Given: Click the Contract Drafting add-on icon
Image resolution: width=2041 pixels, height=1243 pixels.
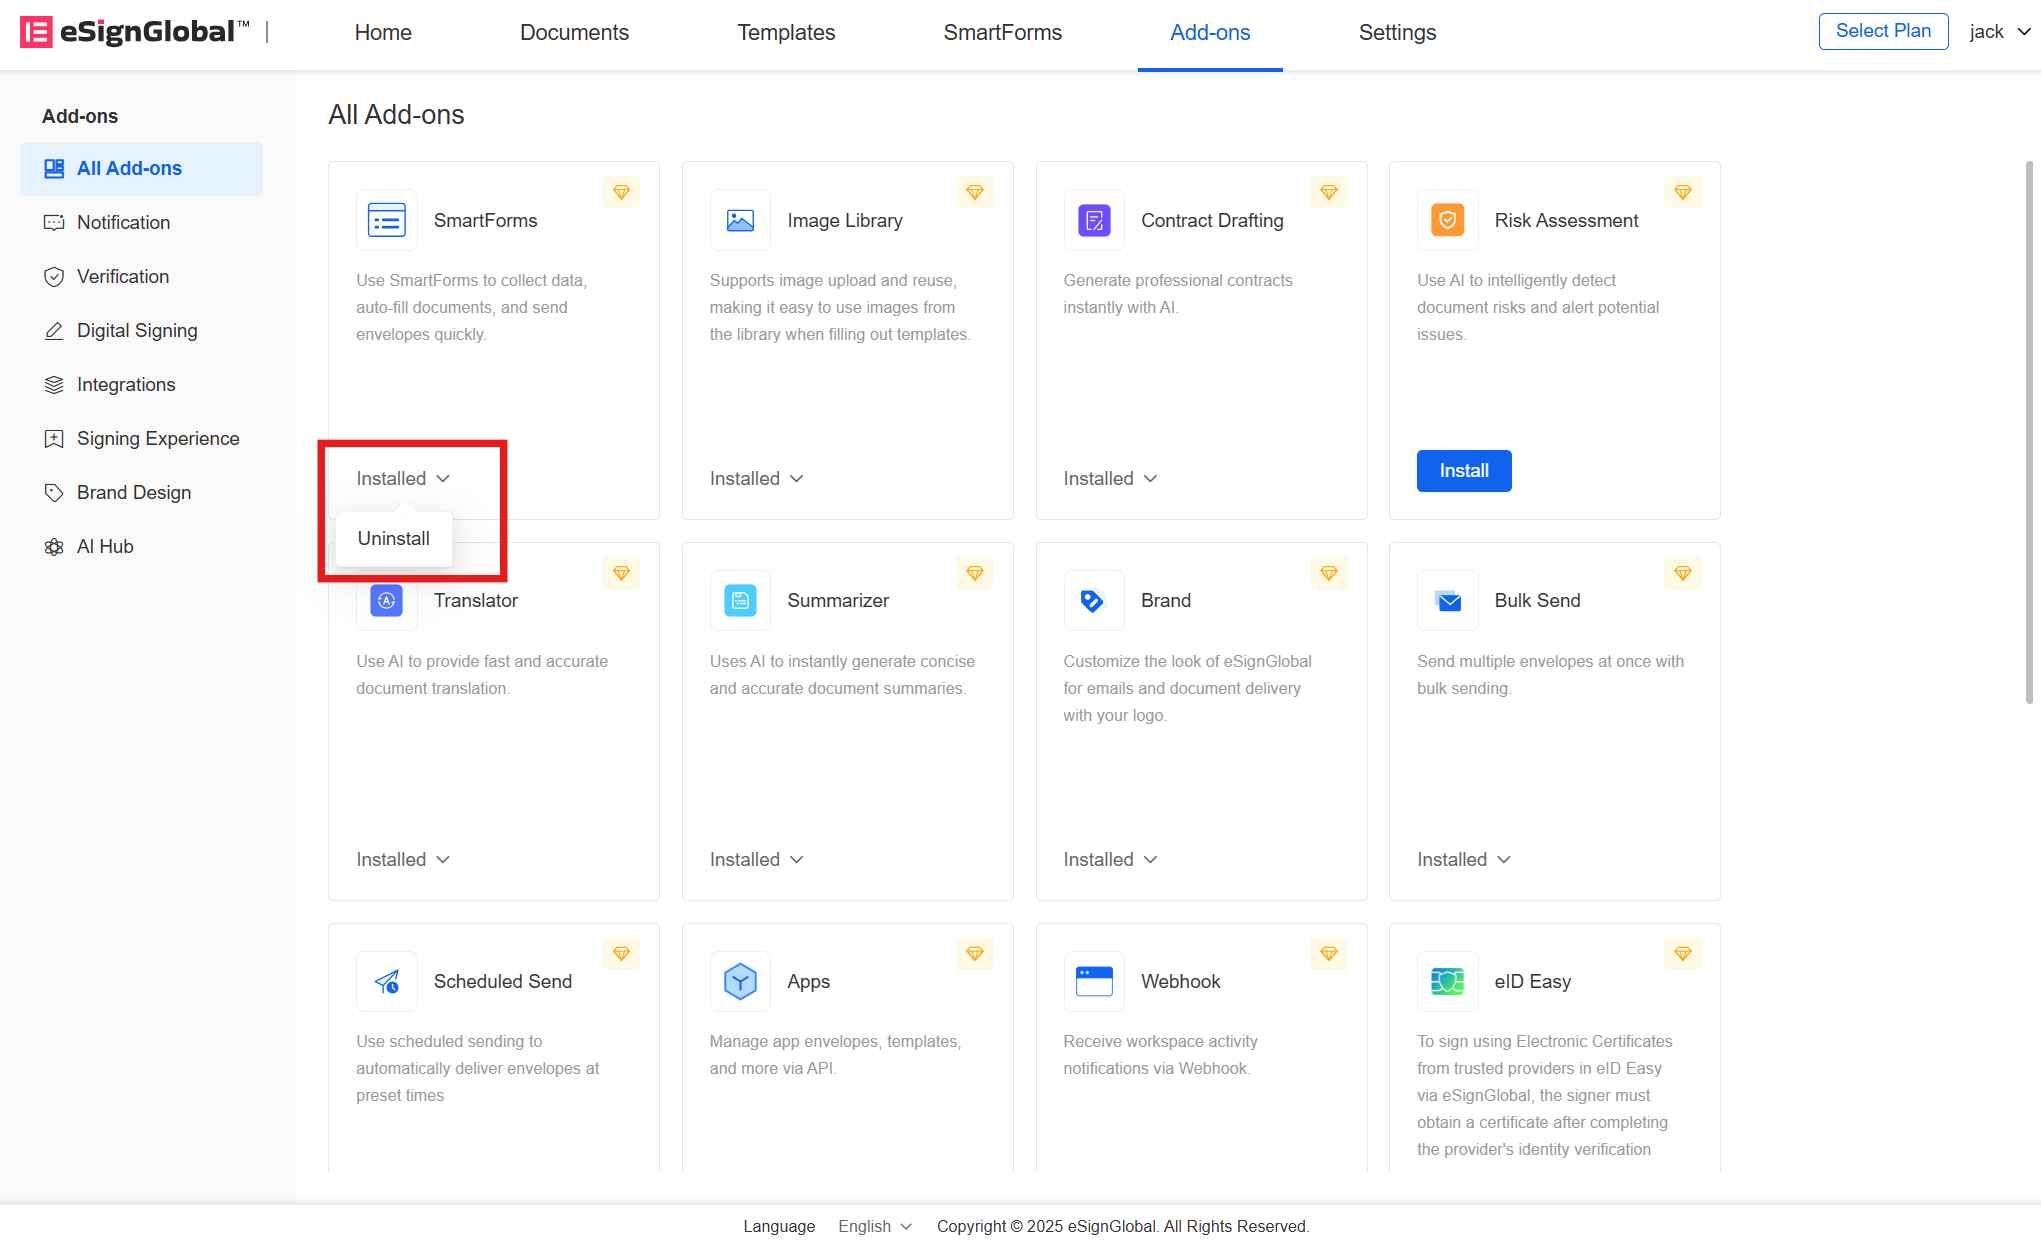Looking at the screenshot, I should 1094,220.
